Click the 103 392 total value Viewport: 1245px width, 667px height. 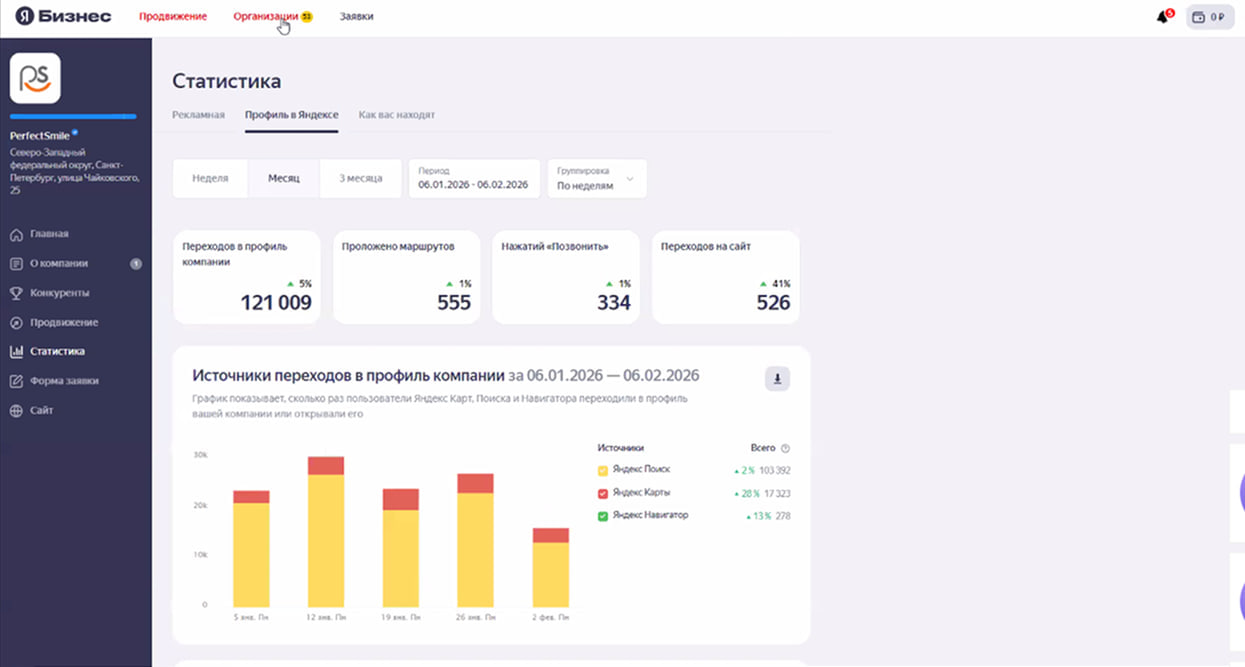click(775, 470)
